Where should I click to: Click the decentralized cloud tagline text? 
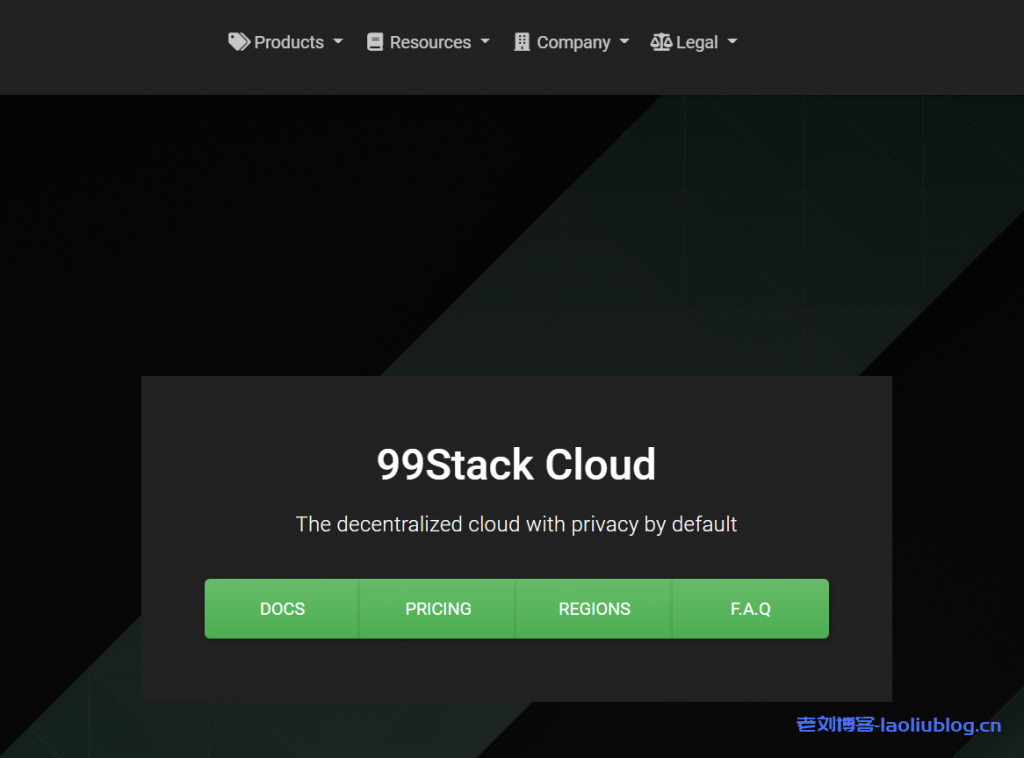(x=516, y=524)
